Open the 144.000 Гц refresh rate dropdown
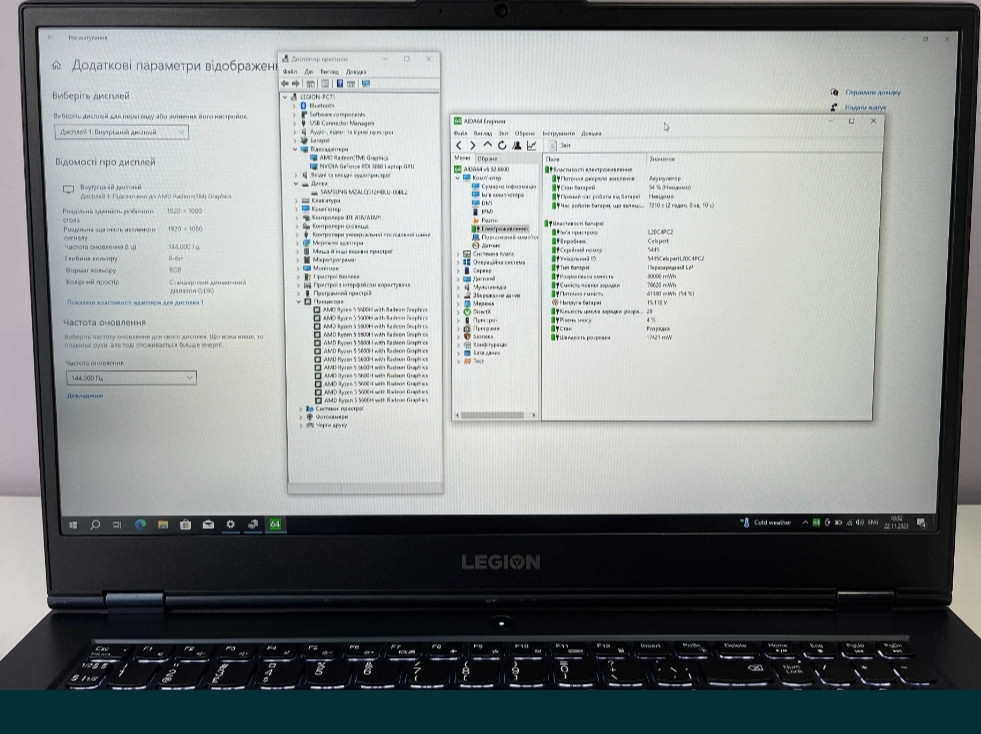981x734 pixels. [x=130, y=378]
